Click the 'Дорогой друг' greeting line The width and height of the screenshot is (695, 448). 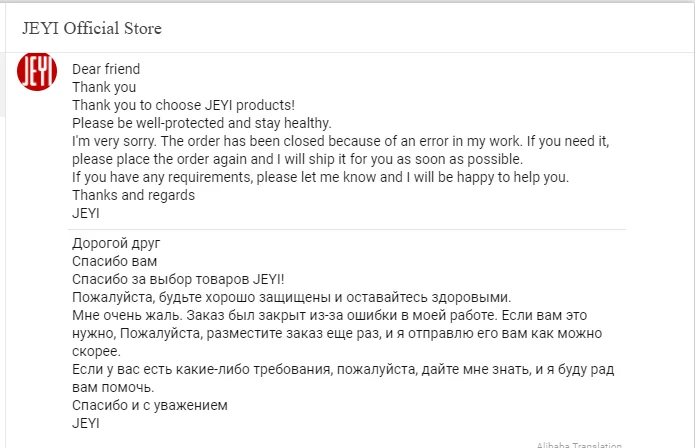tap(116, 243)
